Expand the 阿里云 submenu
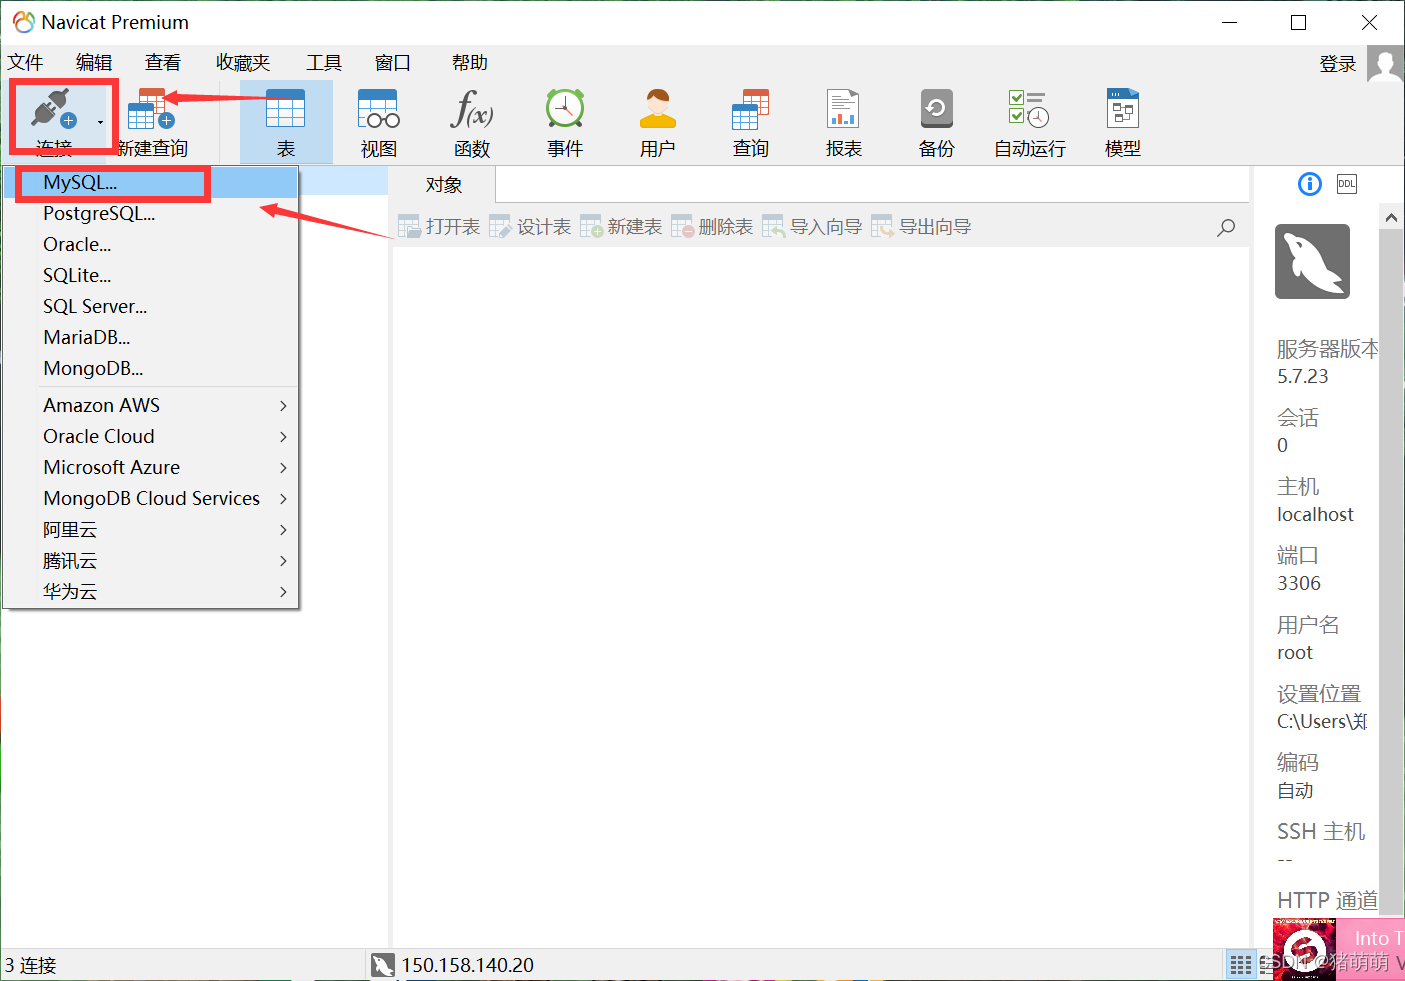 pos(151,530)
